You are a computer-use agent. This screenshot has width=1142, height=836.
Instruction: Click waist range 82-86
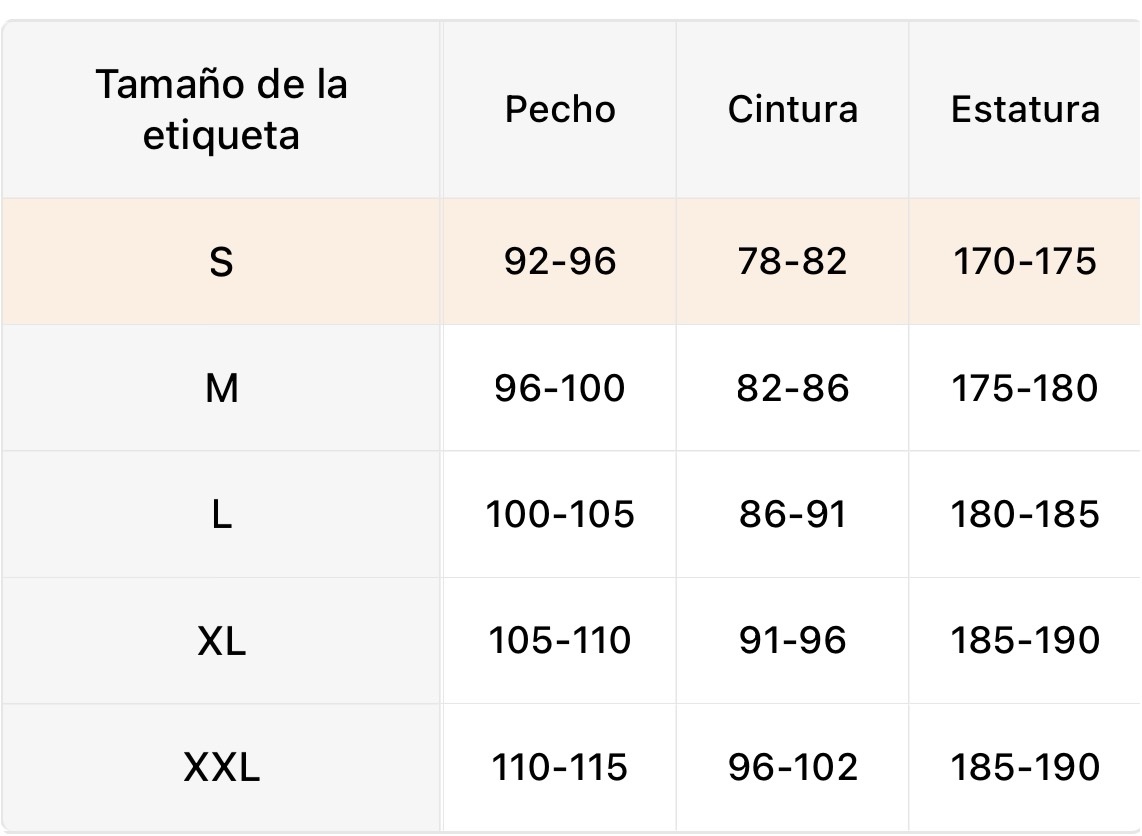(x=792, y=388)
